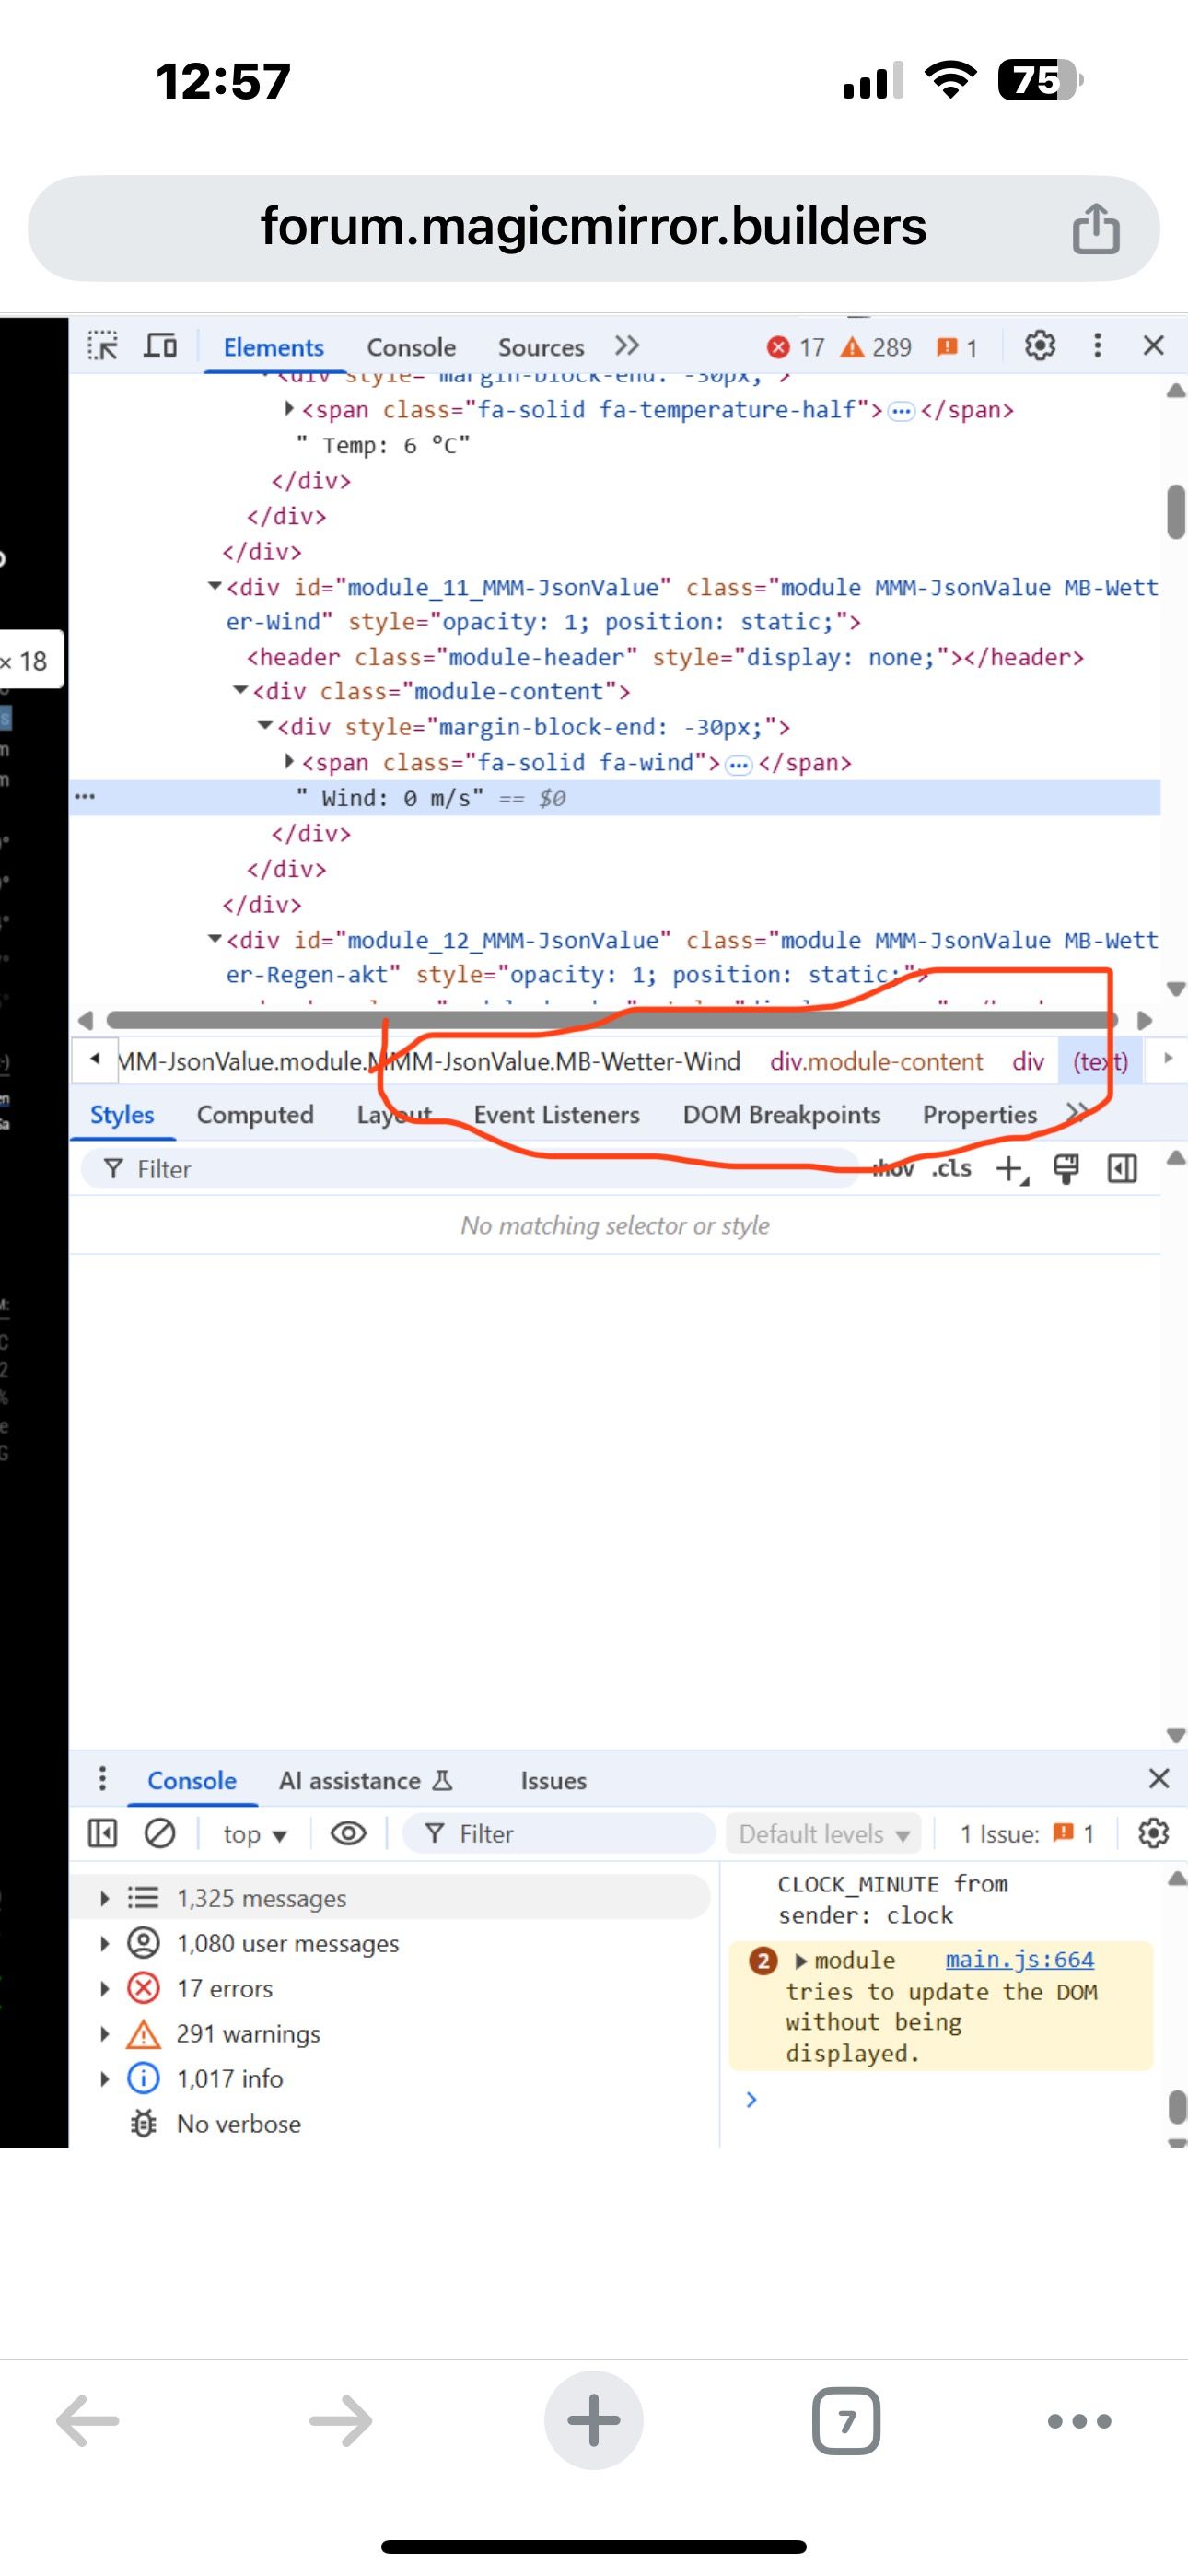Click the new style rule plus icon
1188x2576 pixels.
coord(1011,1168)
